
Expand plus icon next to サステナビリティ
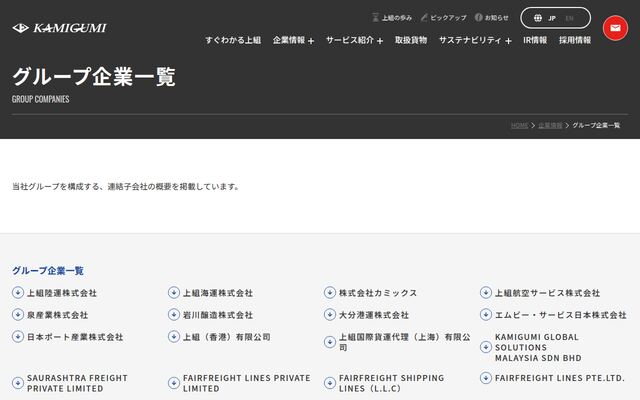point(508,41)
